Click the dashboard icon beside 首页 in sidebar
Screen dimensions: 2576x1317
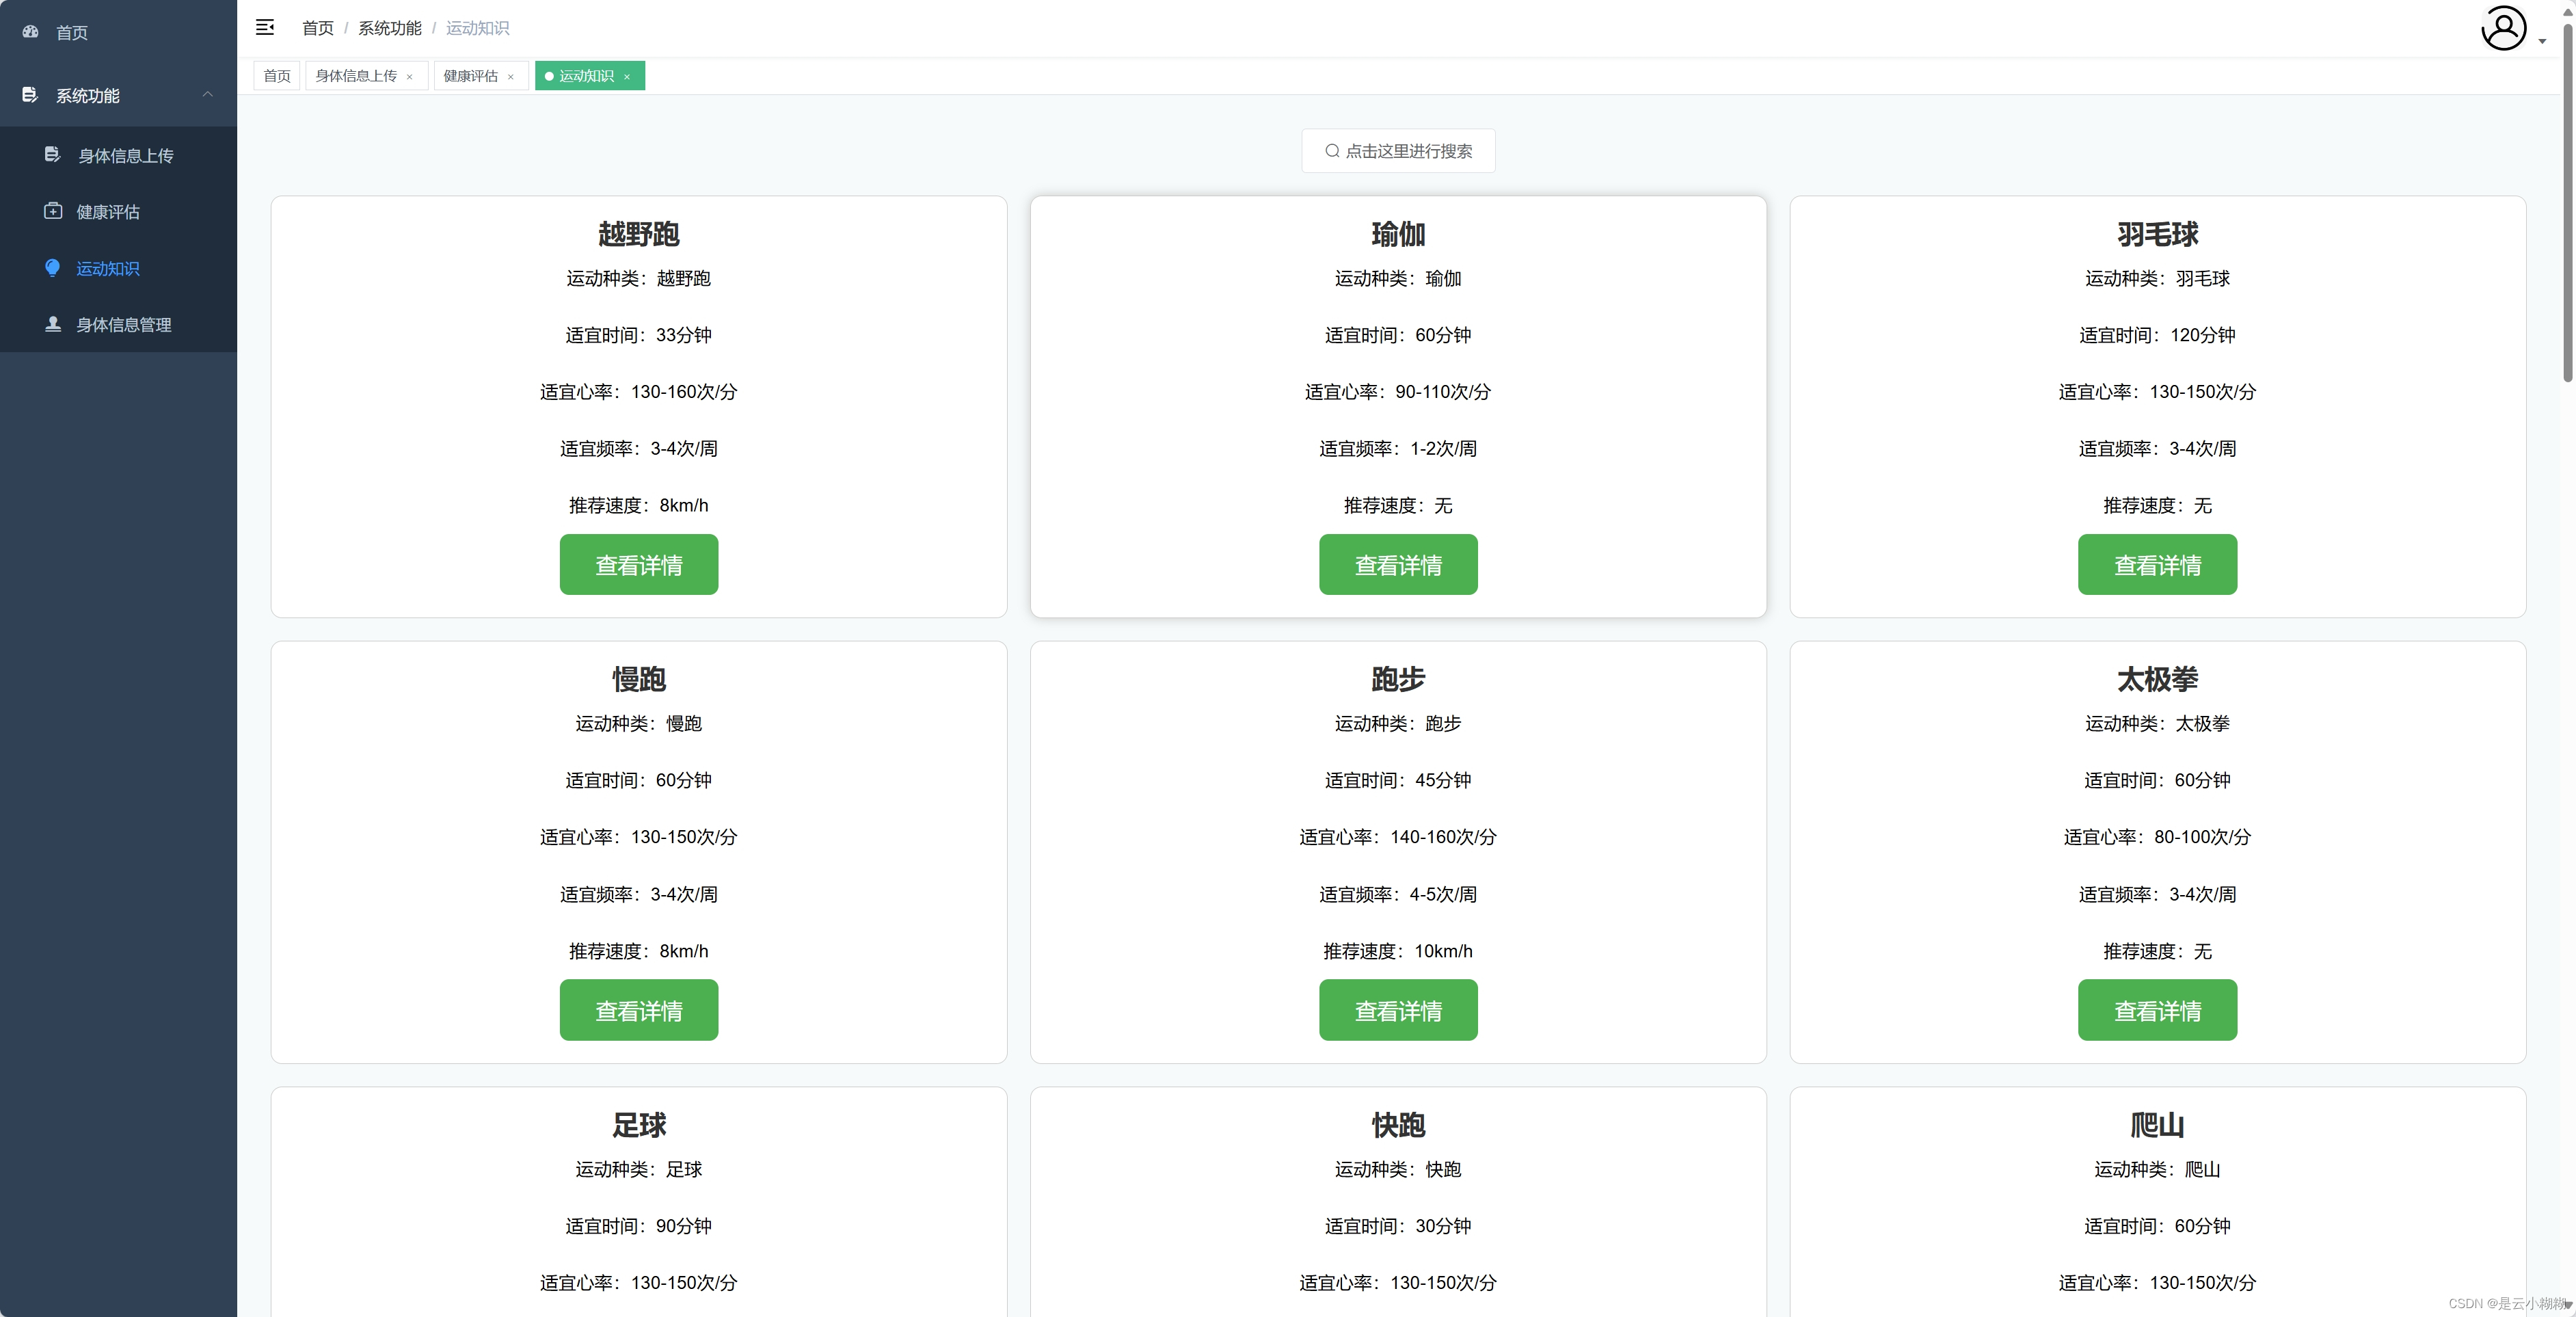tap(31, 32)
